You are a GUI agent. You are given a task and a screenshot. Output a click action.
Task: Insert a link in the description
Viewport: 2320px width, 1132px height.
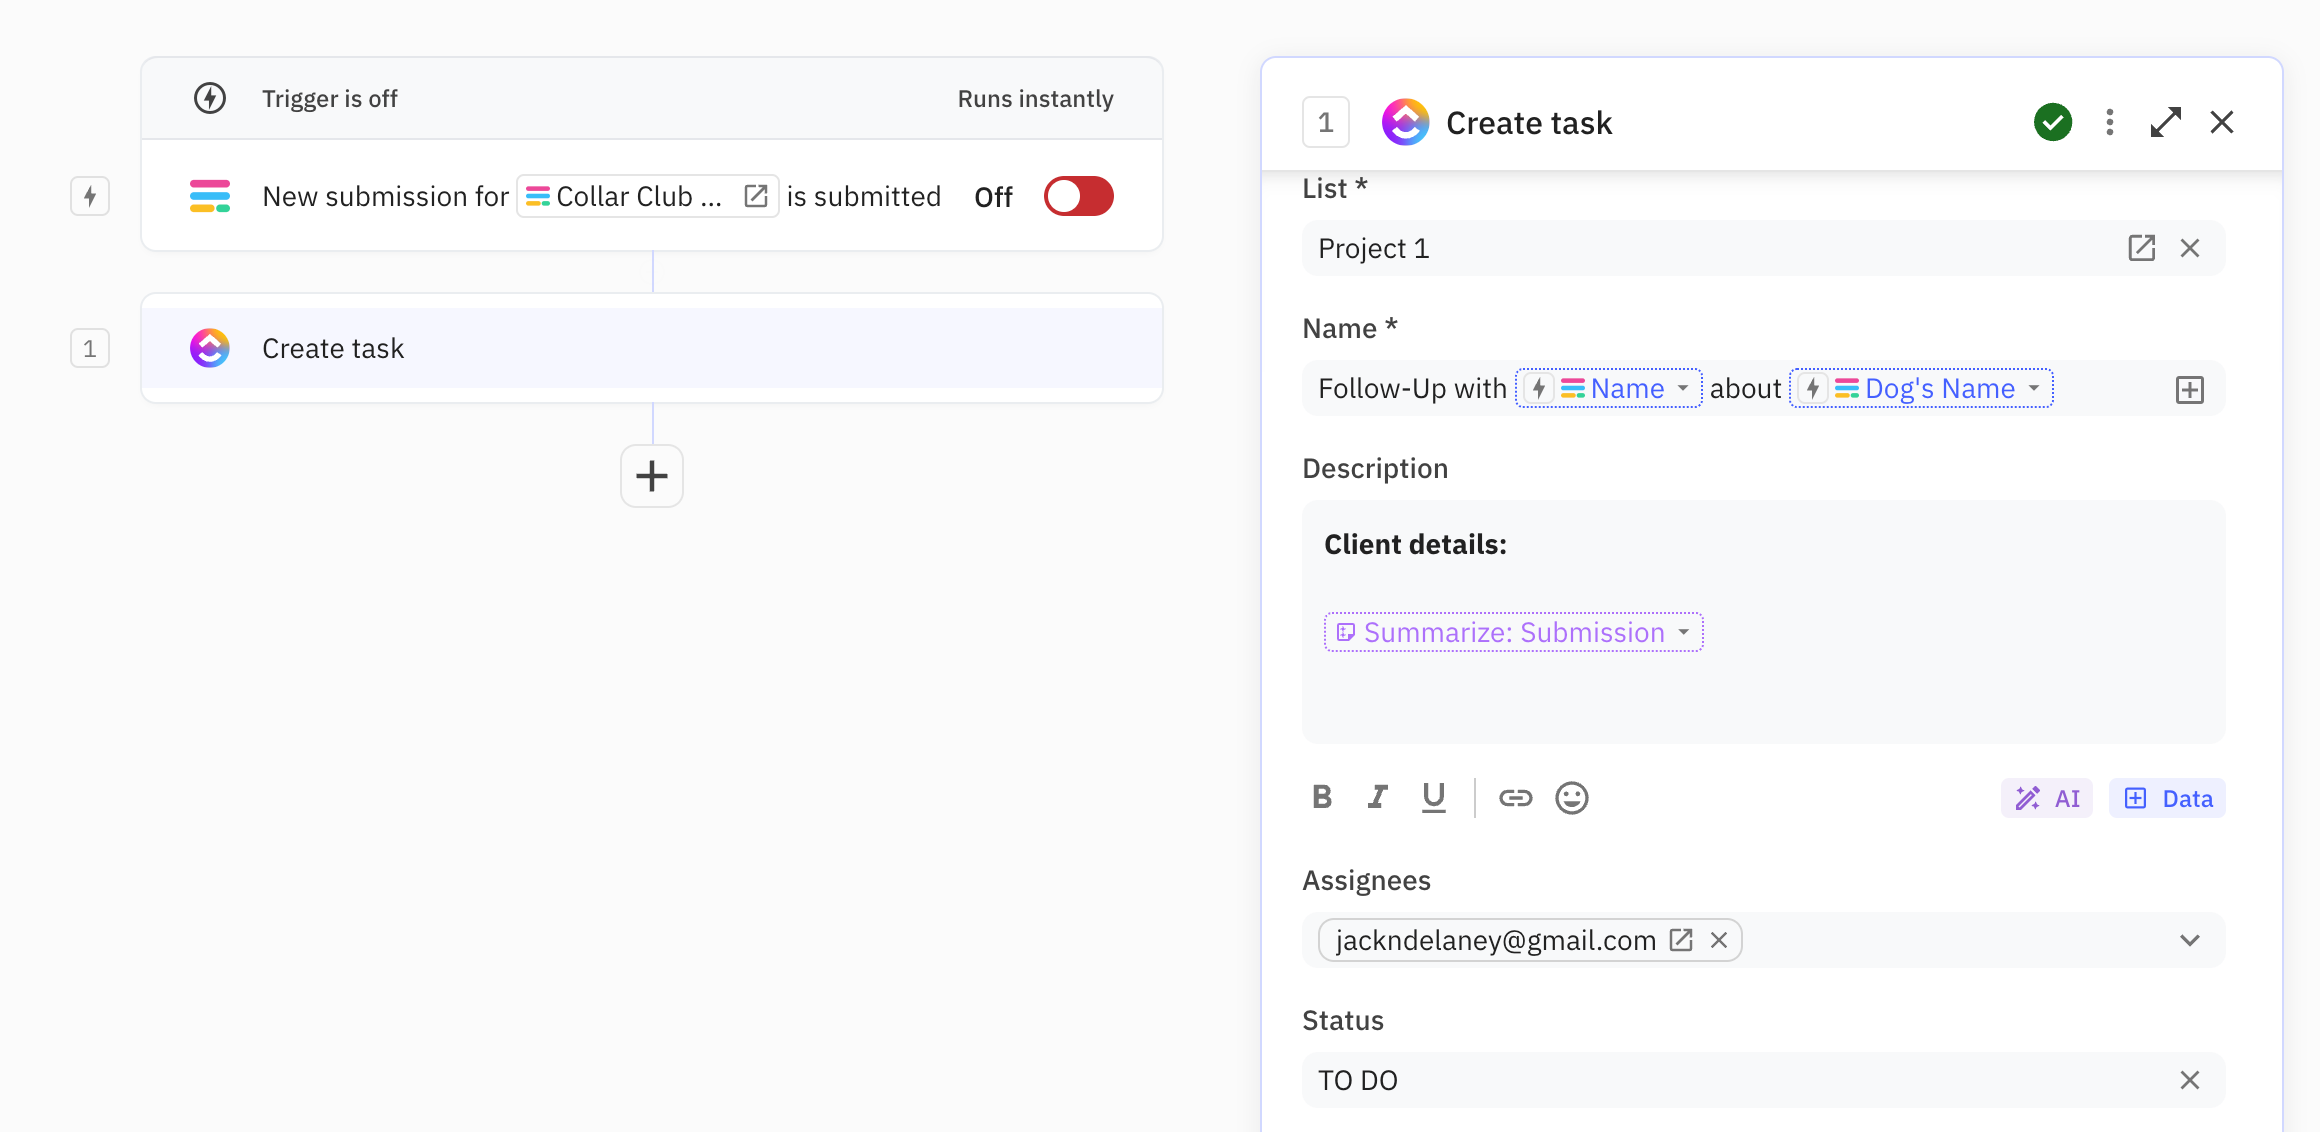coord(1515,797)
